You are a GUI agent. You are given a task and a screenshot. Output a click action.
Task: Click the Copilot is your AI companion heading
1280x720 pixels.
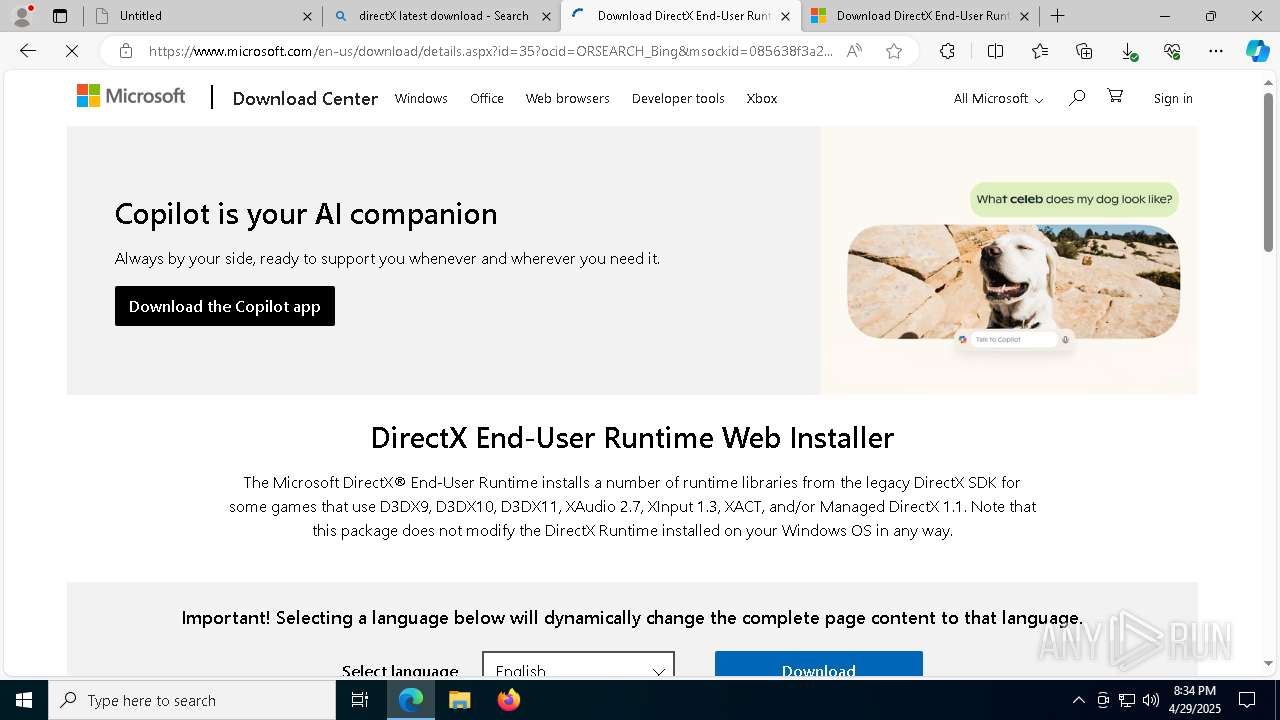point(306,214)
